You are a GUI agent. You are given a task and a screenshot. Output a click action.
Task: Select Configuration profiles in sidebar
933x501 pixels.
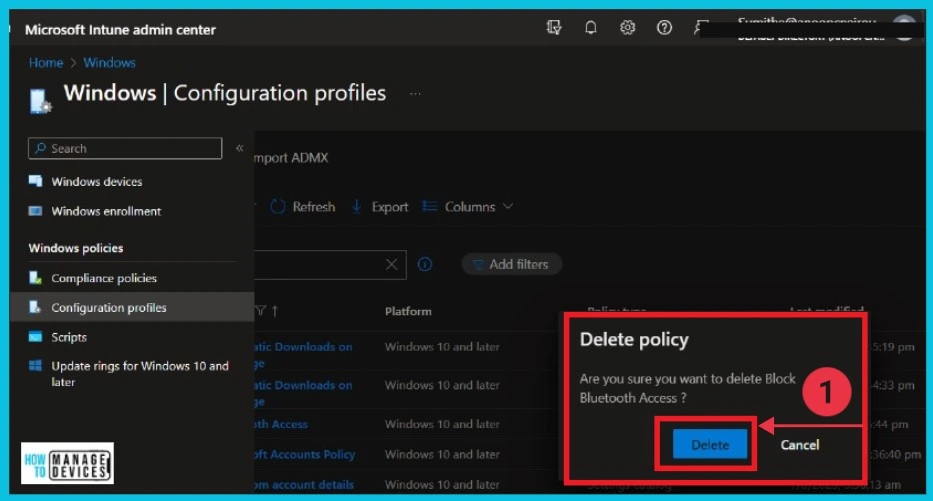(x=132, y=308)
